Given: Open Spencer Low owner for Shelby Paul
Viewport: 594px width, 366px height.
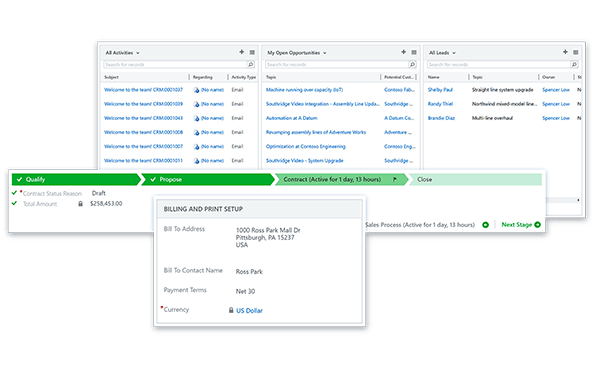Looking at the screenshot, I should coord(556,90).
